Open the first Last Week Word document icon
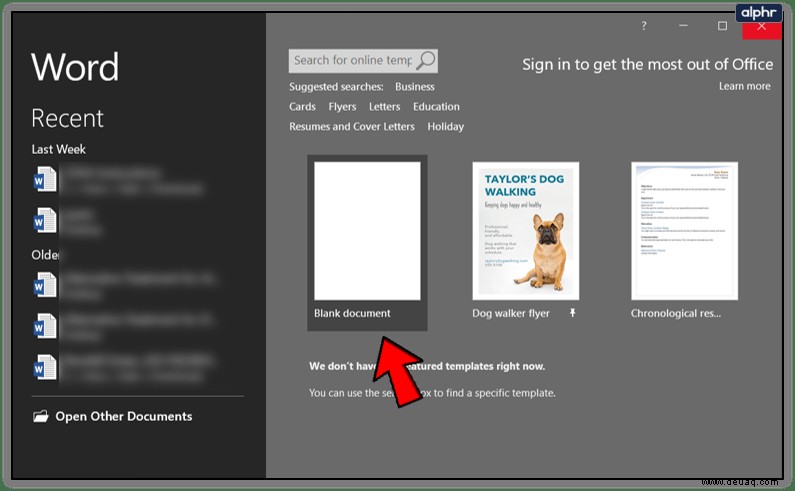The width and height of the screenshot is (795, 491). 45,179
